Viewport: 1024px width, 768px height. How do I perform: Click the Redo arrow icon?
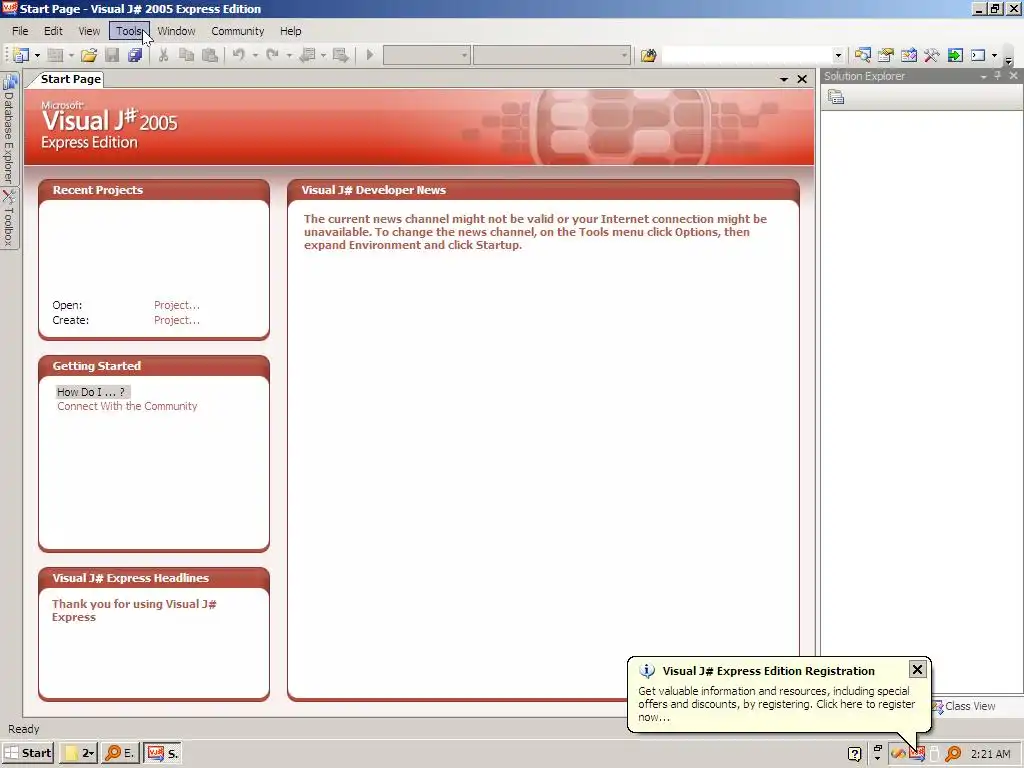pos(272,56)
